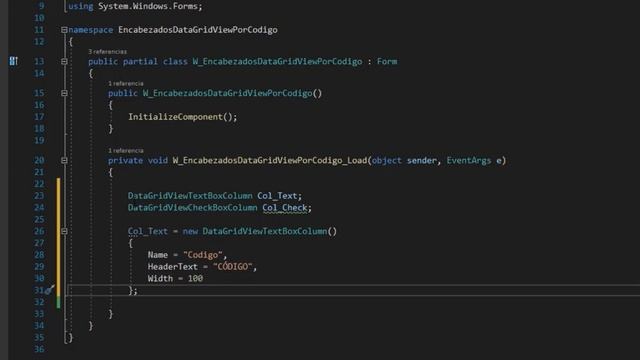Screen dimensions: 640x360
Task: Click DataGridViewCheckBoxColumn type on line 24
Action: 192,208
